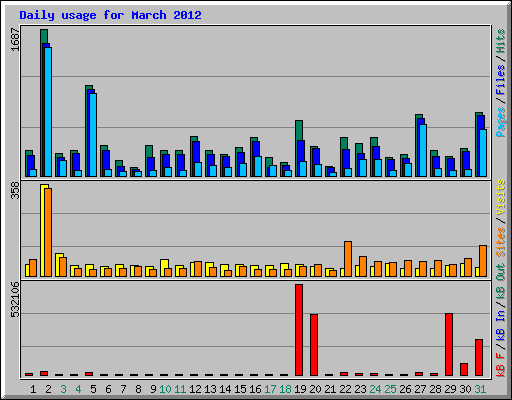Click the 358 axis value label
512x400 pixels.
(15, 191)
